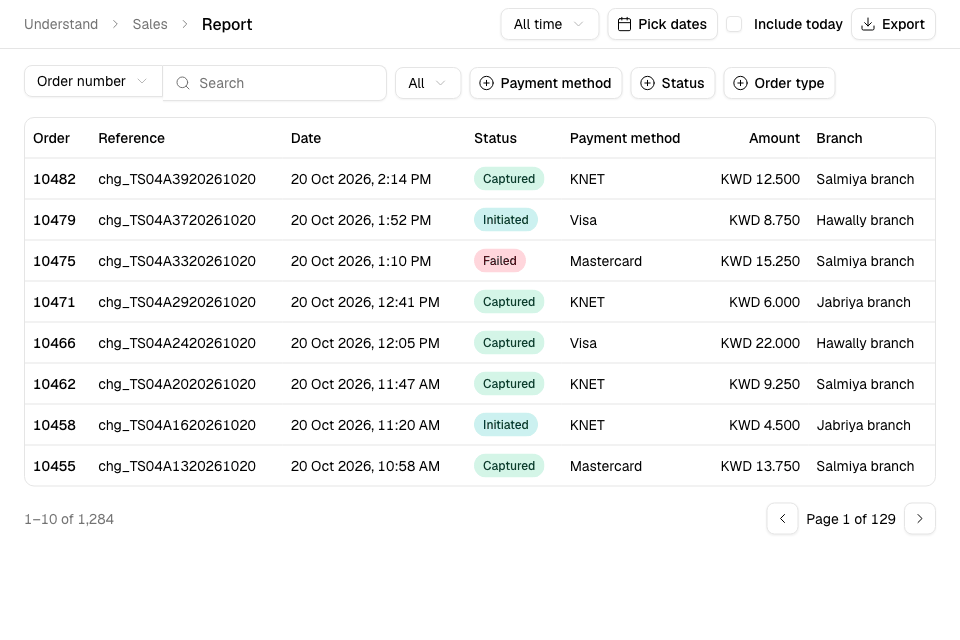This screenshot has height=640, width=960.
Task: Click date 20 Oct 2026, 2:14 PM
Action: (x=361, y=179)
